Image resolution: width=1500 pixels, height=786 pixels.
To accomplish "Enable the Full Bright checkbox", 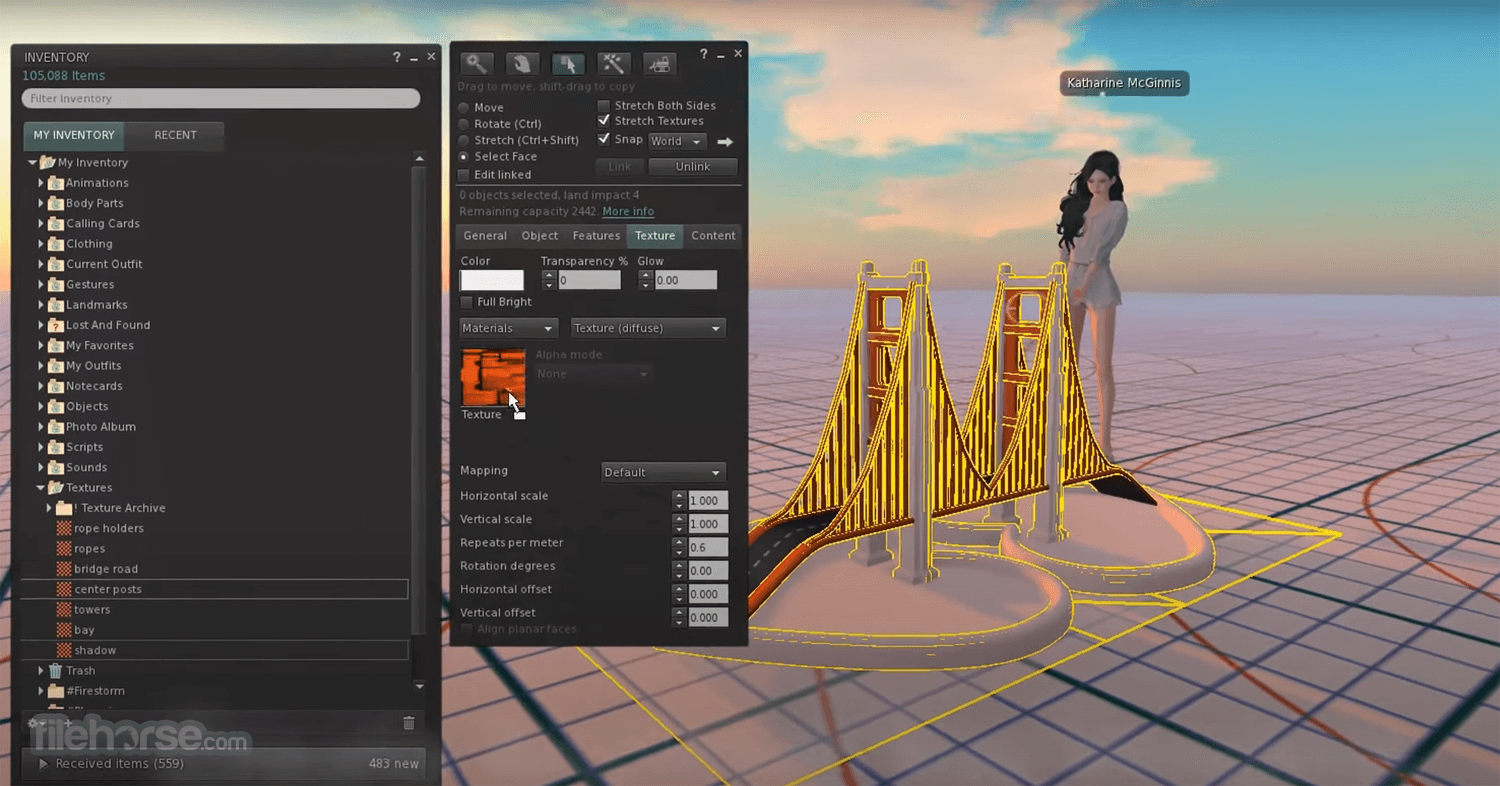I will pyautogui.click(x=466, y=302).
